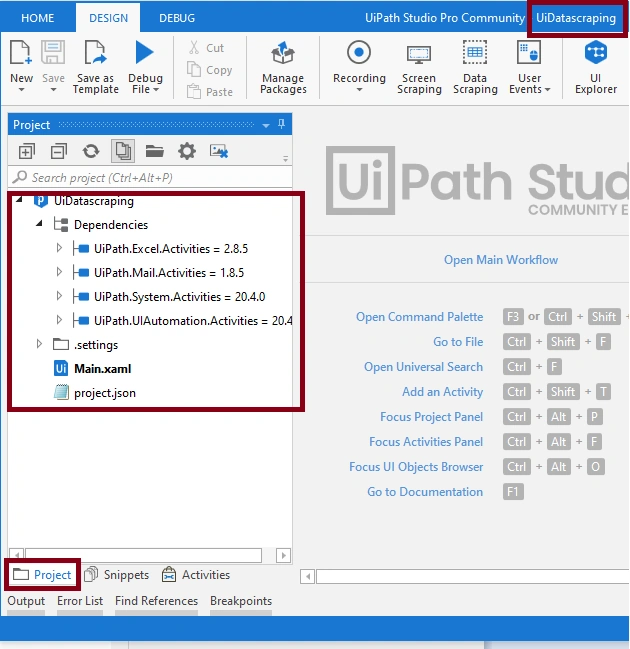Switch to the DEBUG tab
The width and height of the screenshot is (630, 649).
(177, 18)
